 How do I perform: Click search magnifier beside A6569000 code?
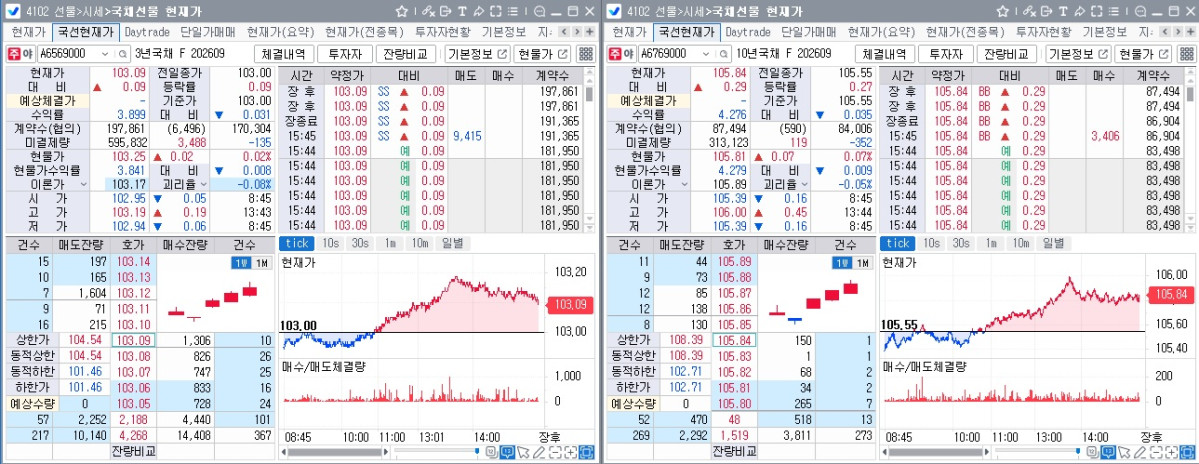(122, 54)
